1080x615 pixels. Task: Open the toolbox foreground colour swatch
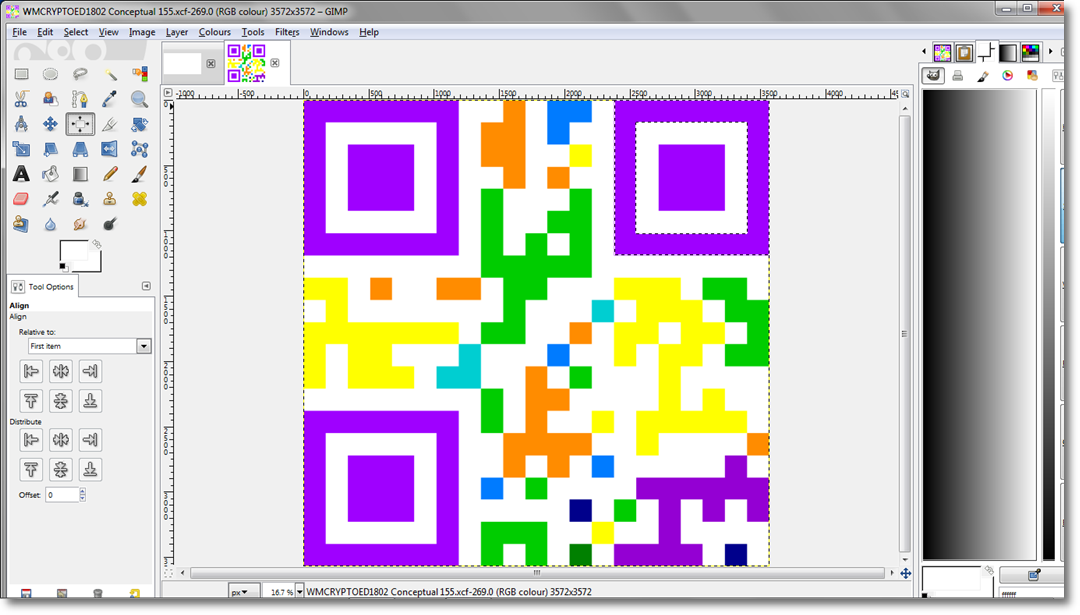pos(74,251)
